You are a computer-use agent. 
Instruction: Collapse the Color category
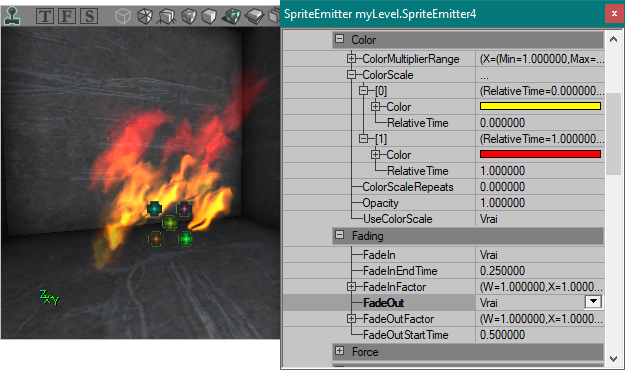click(x=340, y=39)
